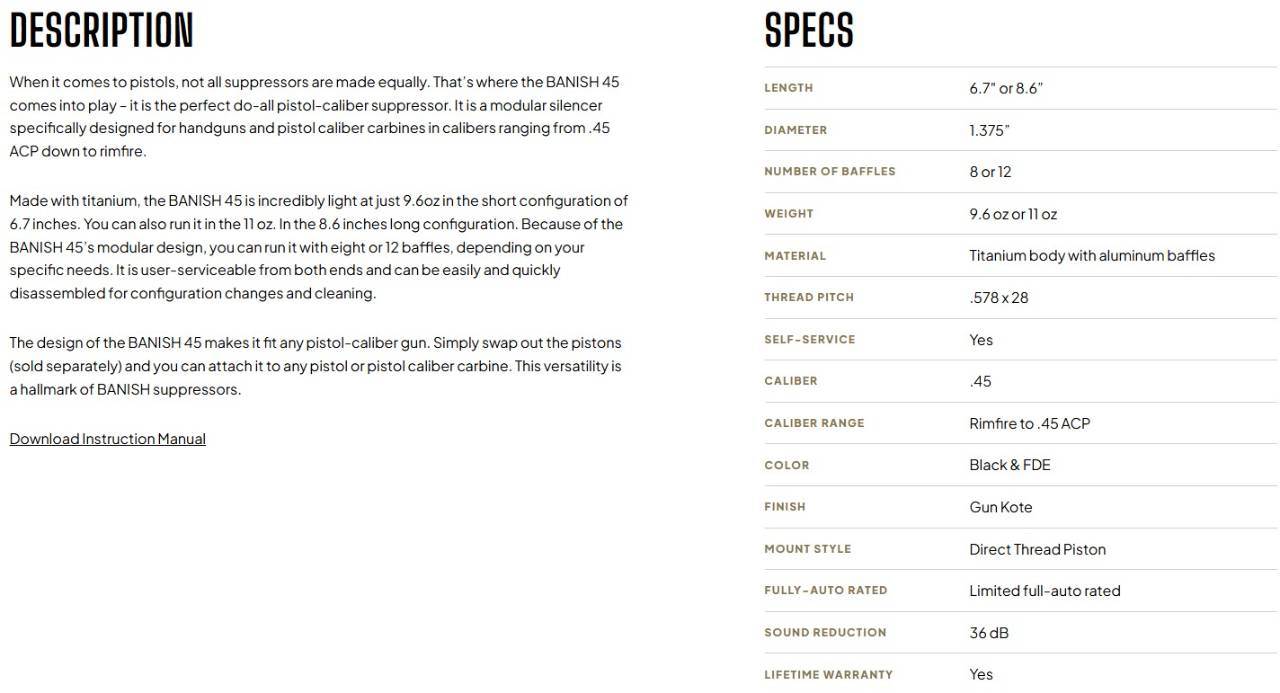Click the LIFETIME WARRANTY label
The width and height of the screenshot is (1280, 693).
point(829,675)
